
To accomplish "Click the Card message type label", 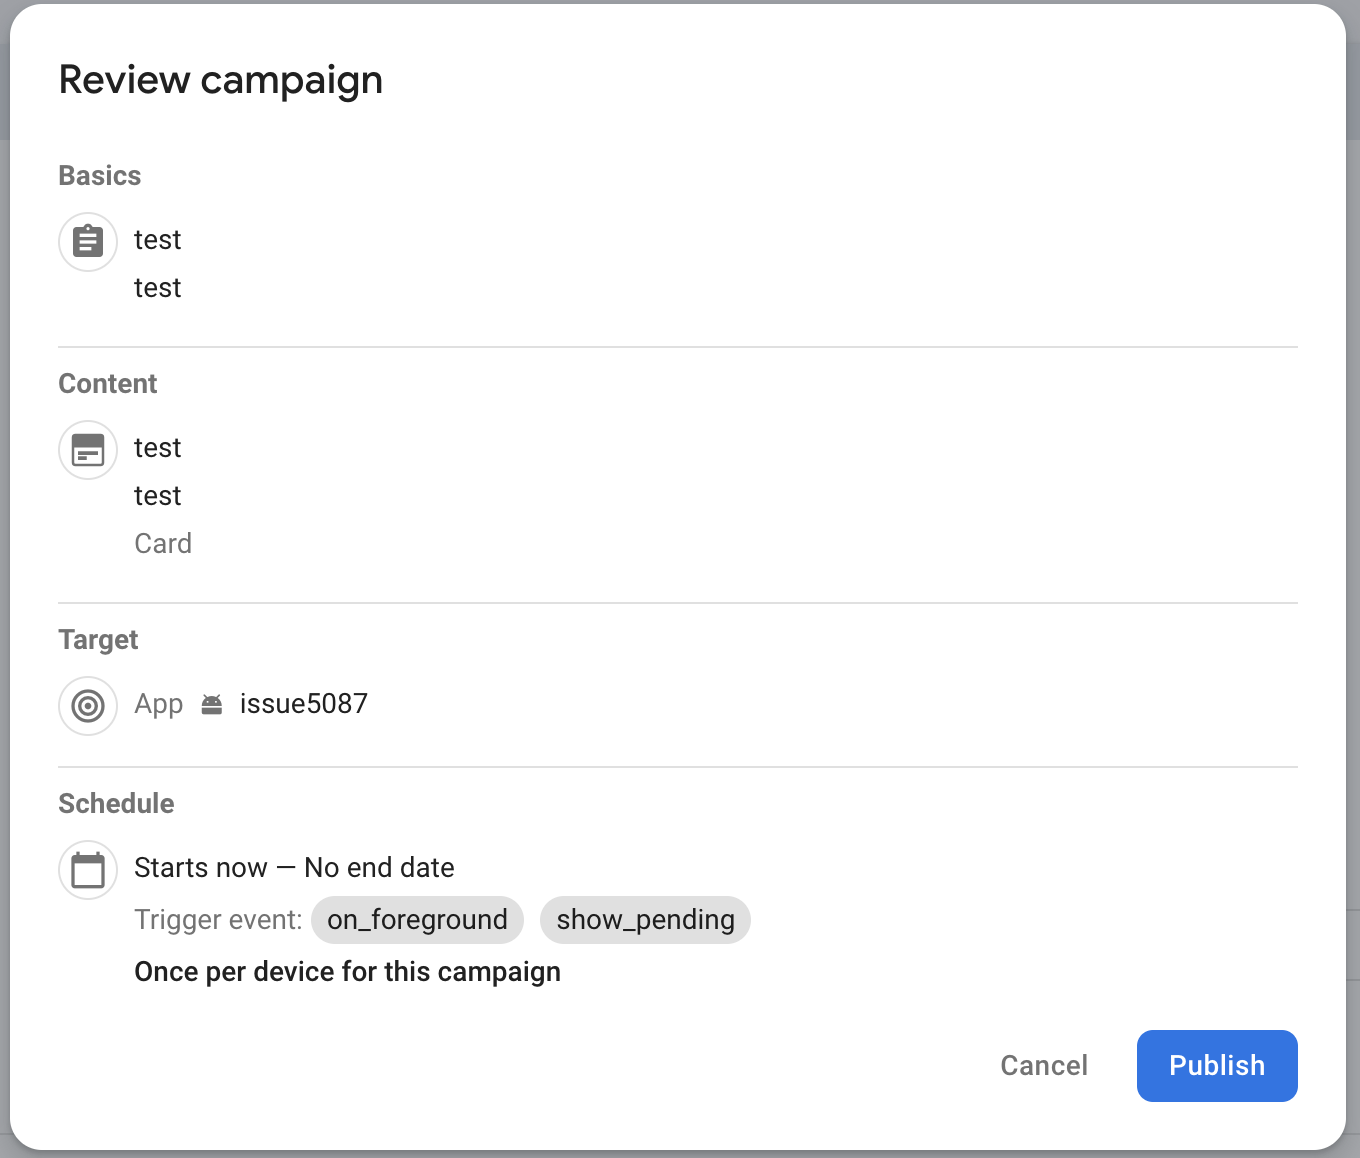I will point(163,543).
